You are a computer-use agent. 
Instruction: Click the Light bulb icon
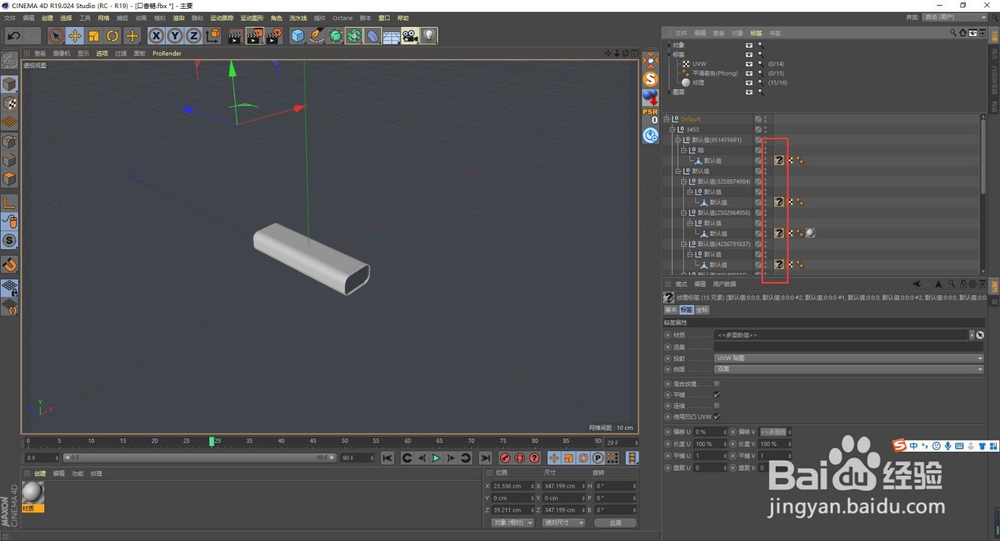coord(429,36)
